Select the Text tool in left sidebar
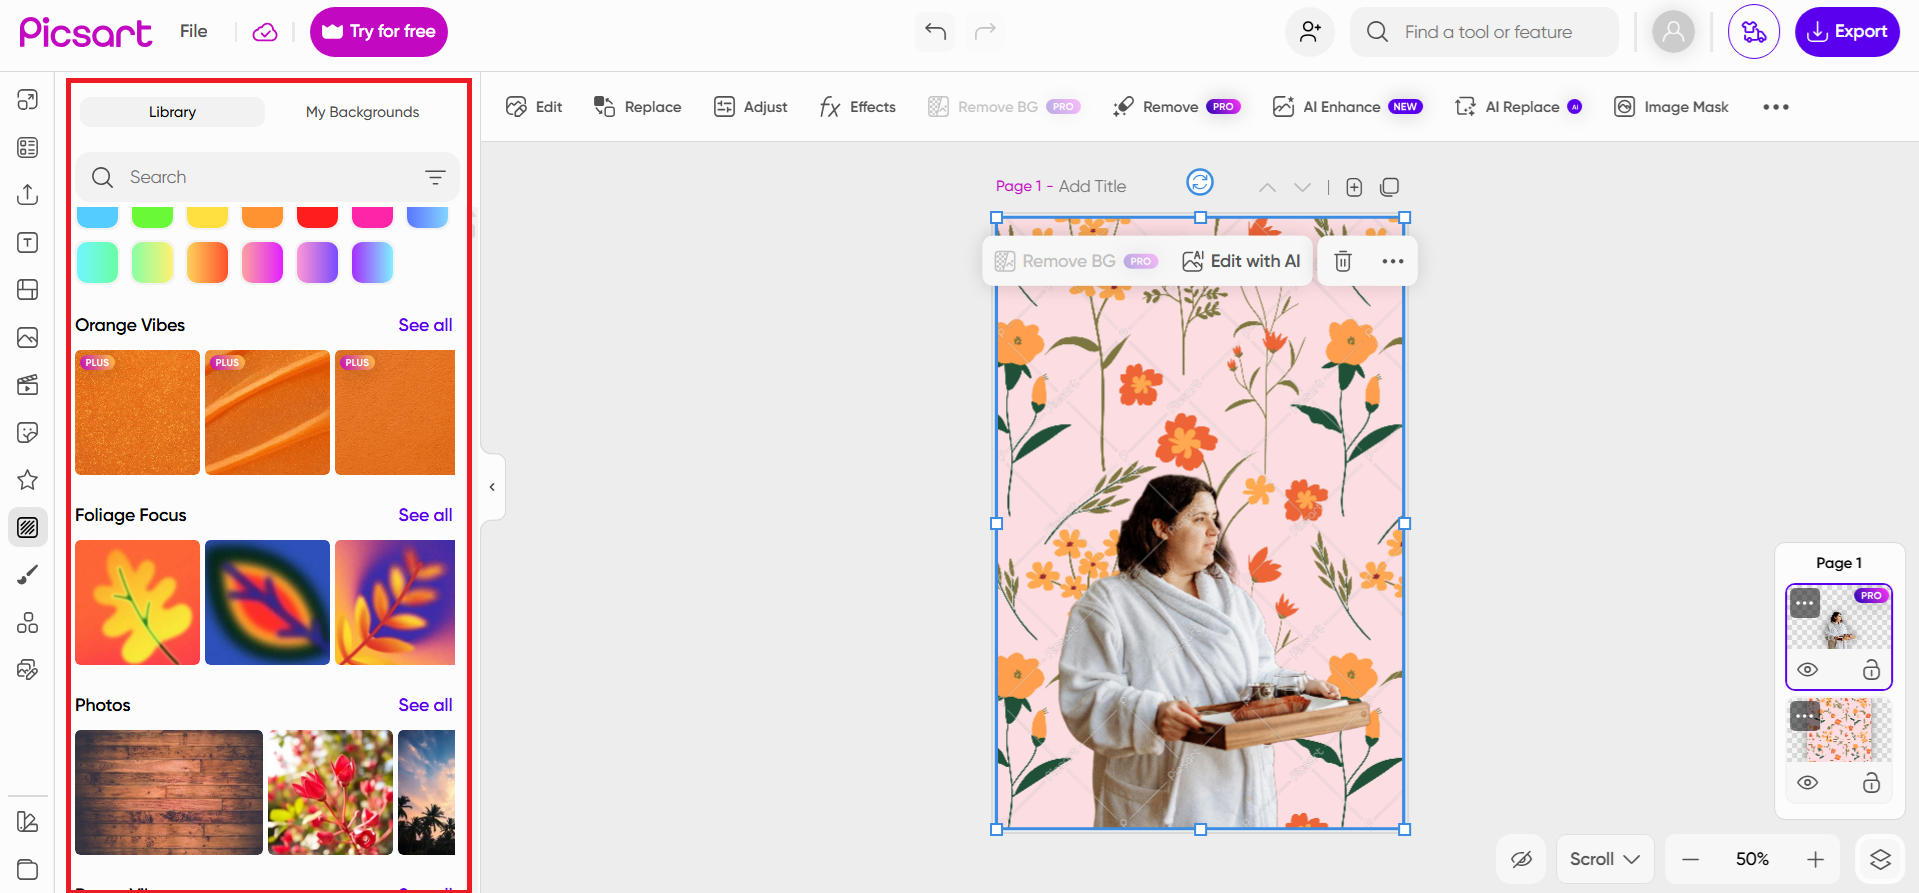Screen dimensions: 1919x893 tap(28, 242)
